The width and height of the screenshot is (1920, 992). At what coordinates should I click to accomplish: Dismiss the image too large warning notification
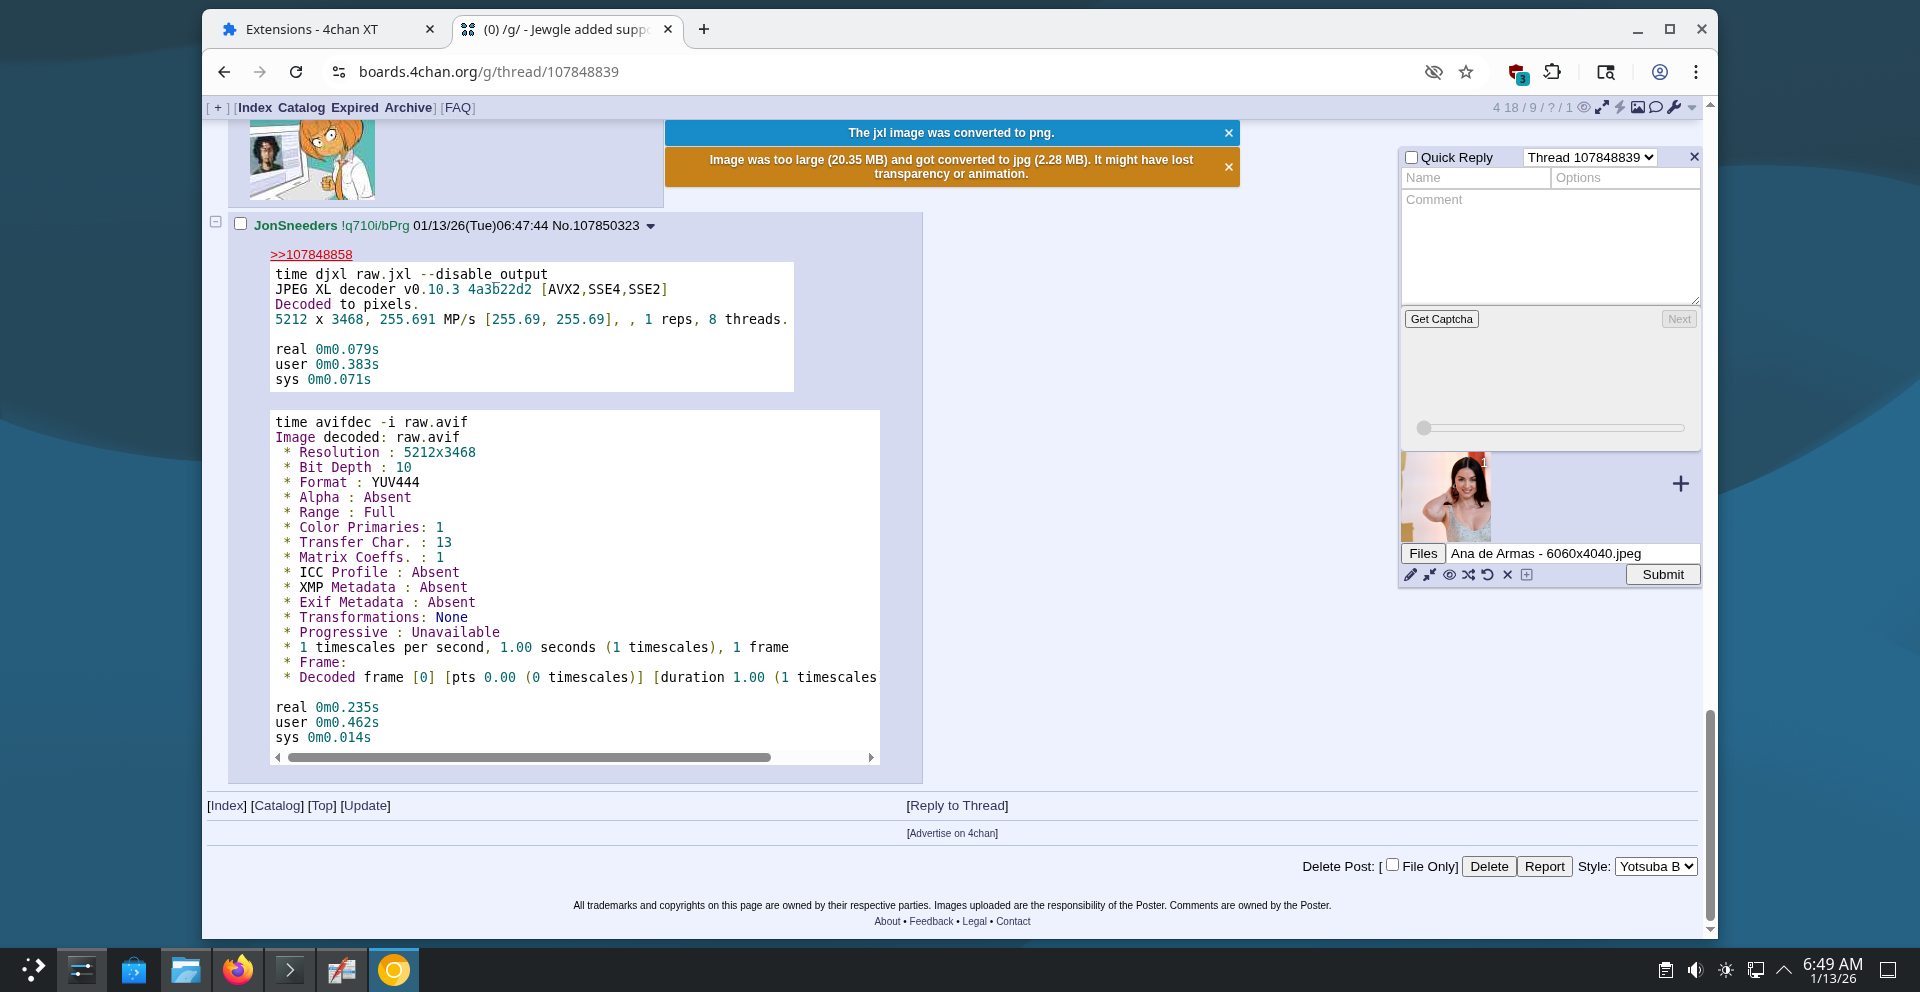tap(1229, 167)
